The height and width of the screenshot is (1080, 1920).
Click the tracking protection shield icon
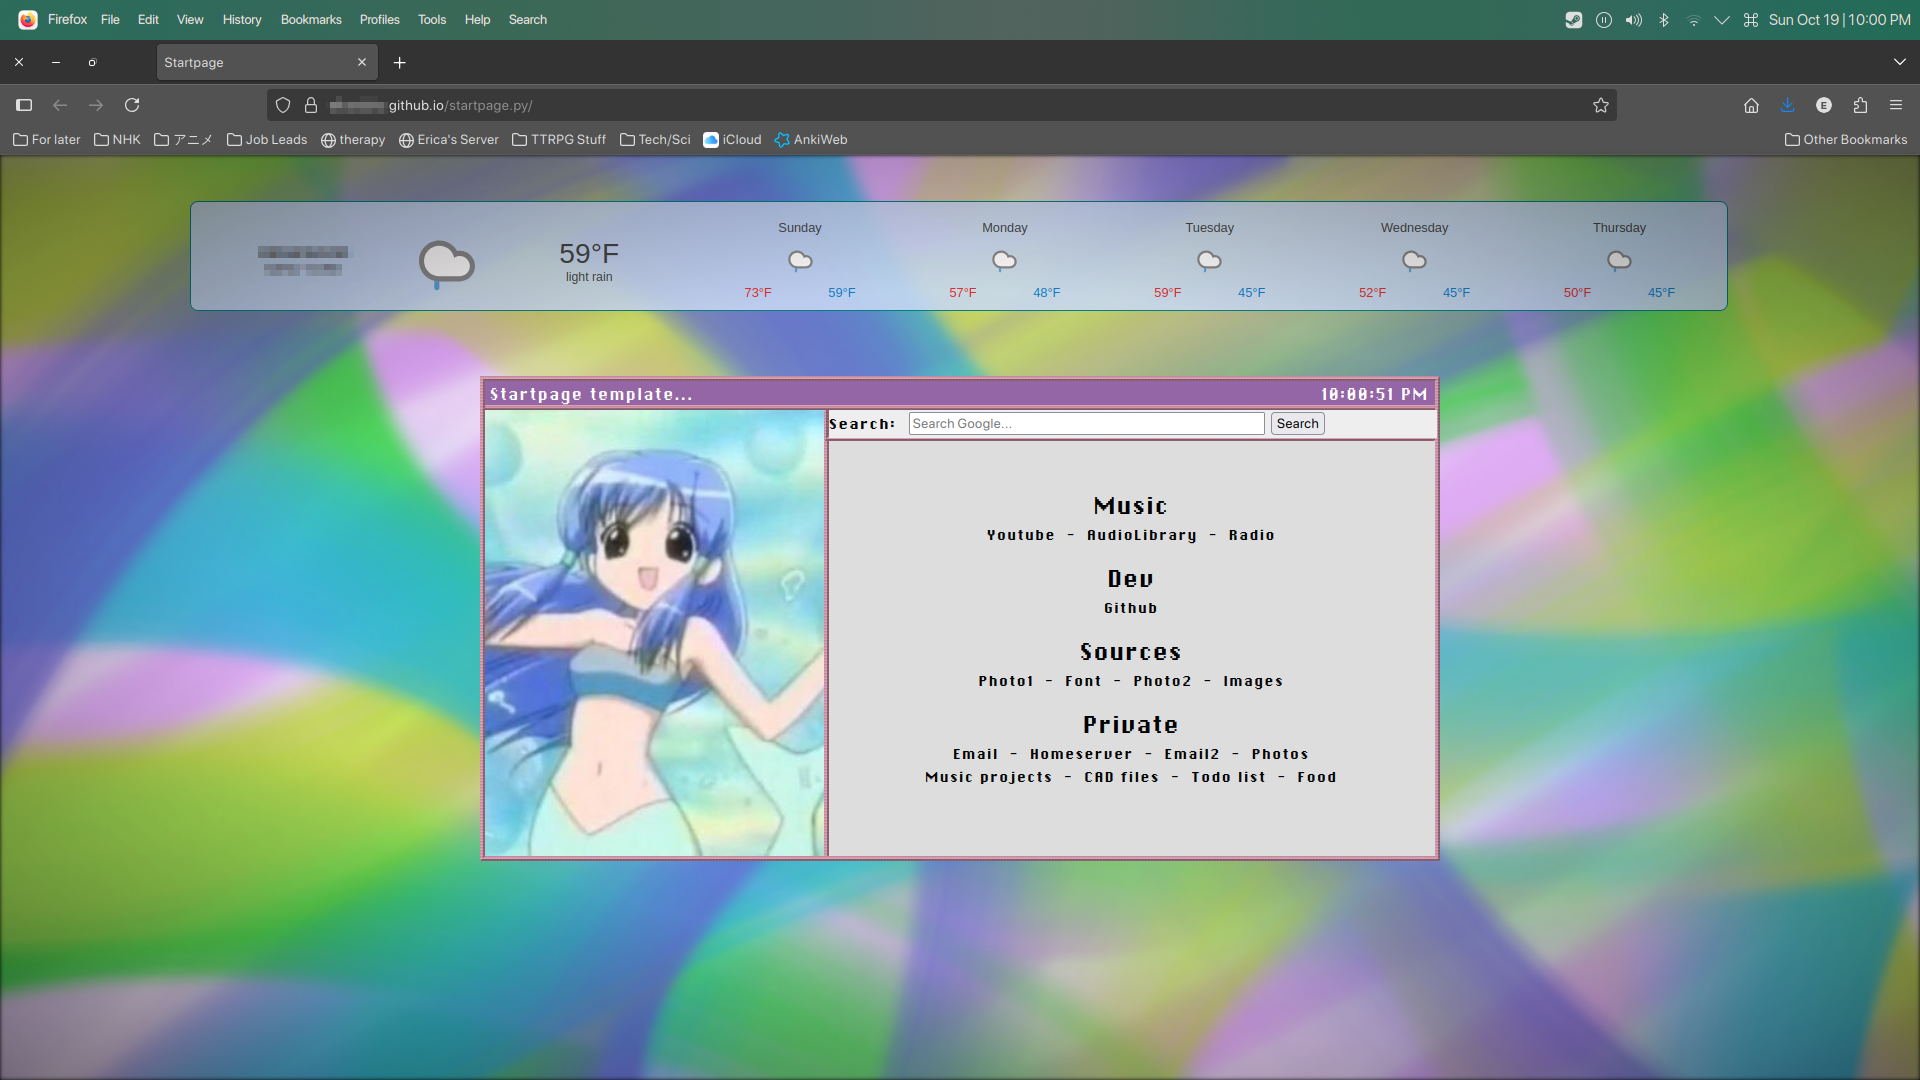click(x=283, y=105)
